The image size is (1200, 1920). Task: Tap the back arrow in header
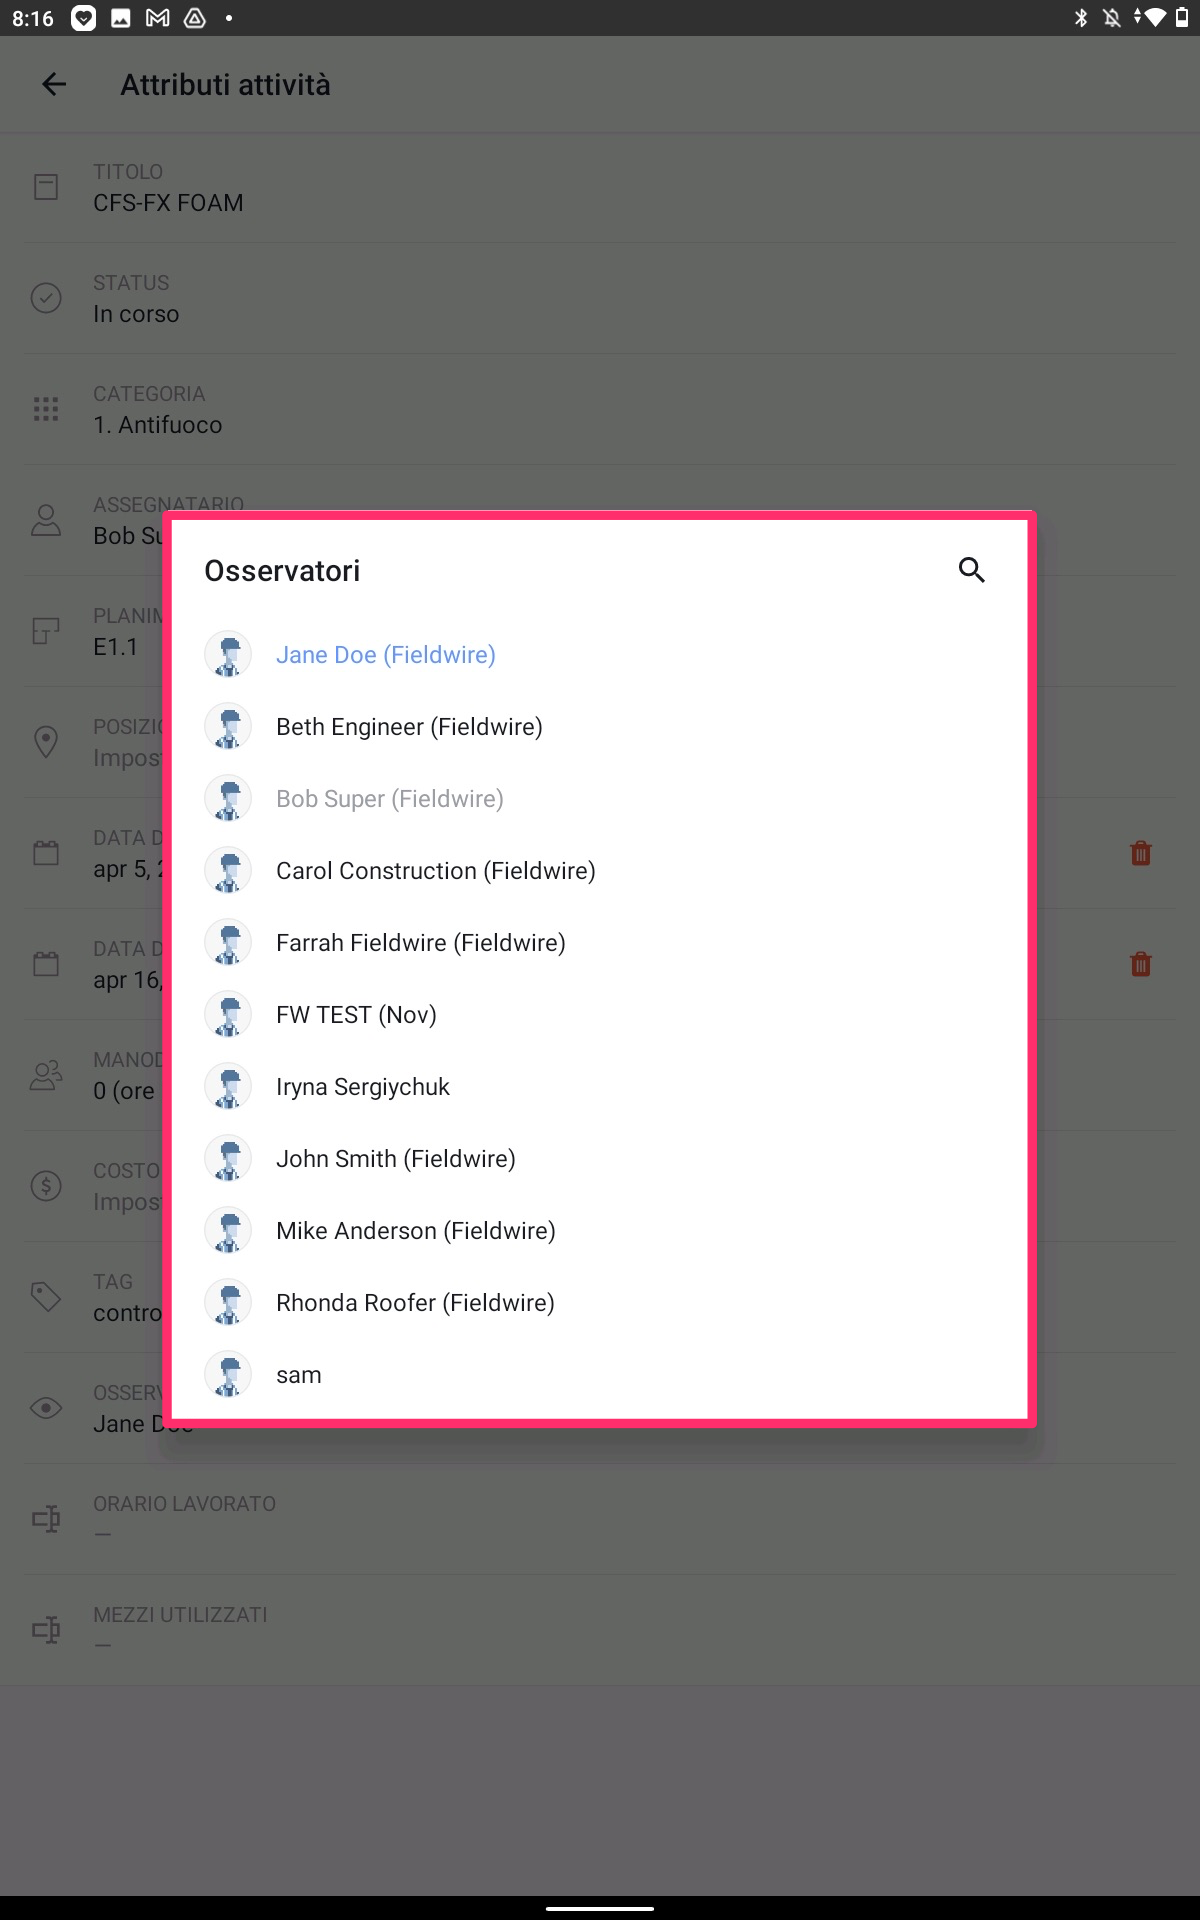54,85
